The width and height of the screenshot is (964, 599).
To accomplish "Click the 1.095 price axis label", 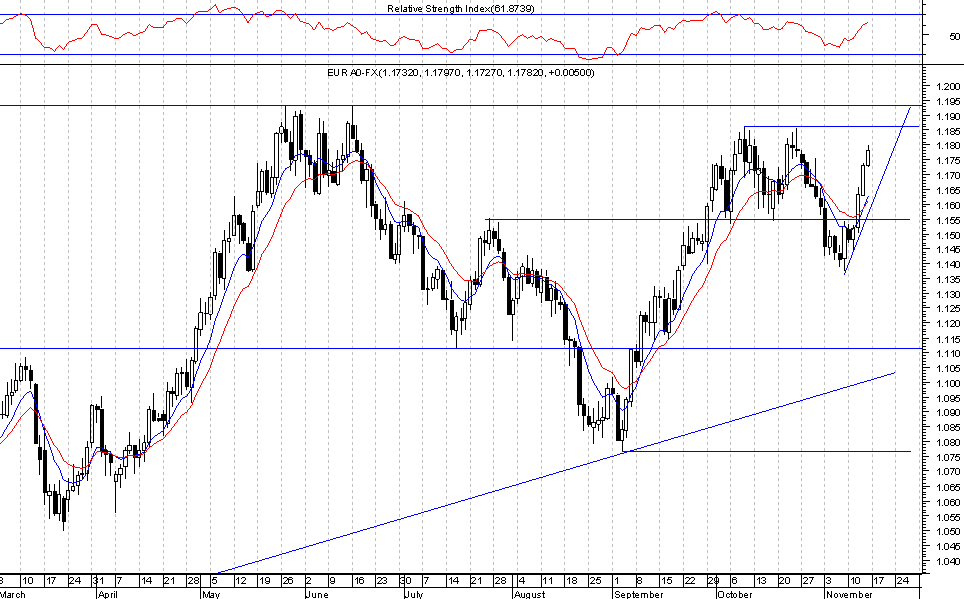I will 948,398.
